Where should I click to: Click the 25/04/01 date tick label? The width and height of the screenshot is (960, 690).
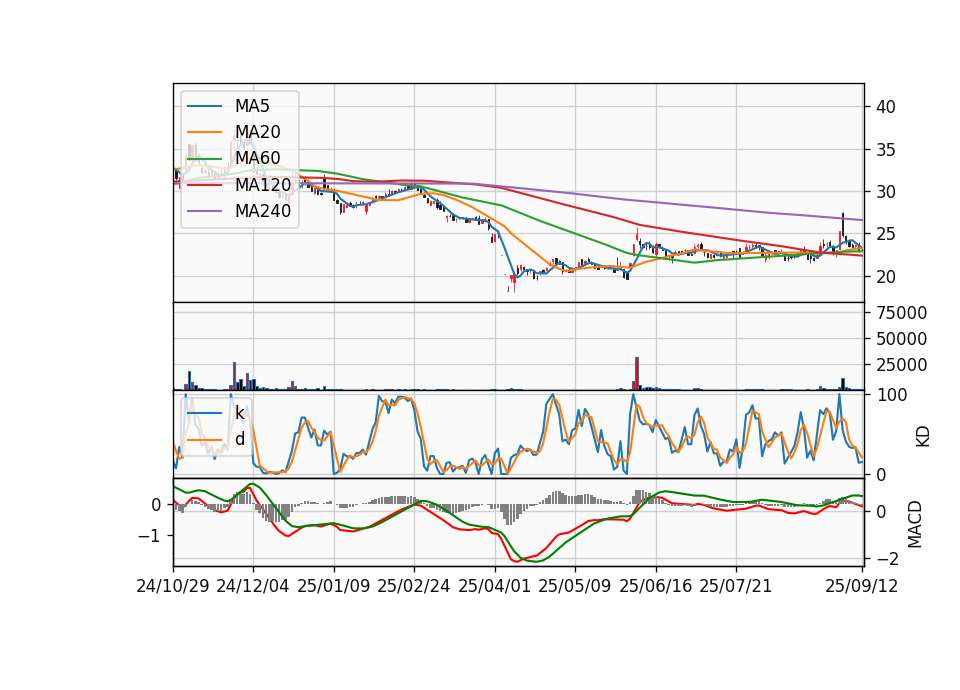pos(495,586)
